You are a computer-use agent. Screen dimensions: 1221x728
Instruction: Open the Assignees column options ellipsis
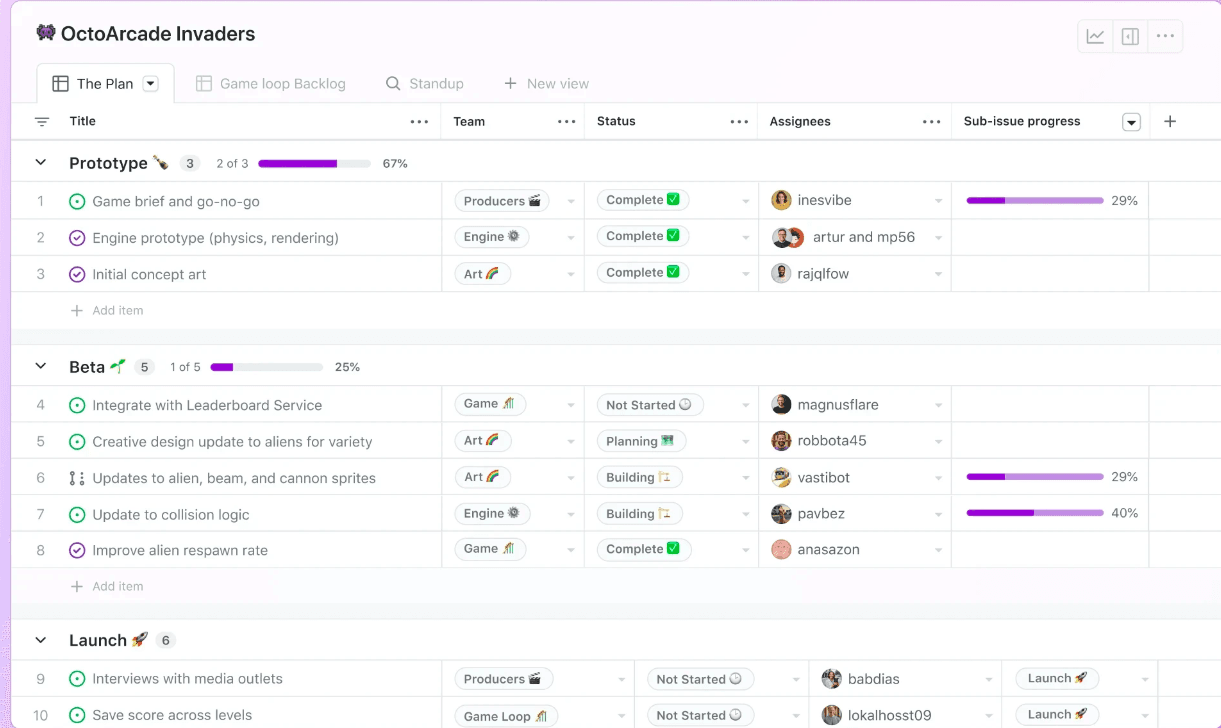[932, 121]
